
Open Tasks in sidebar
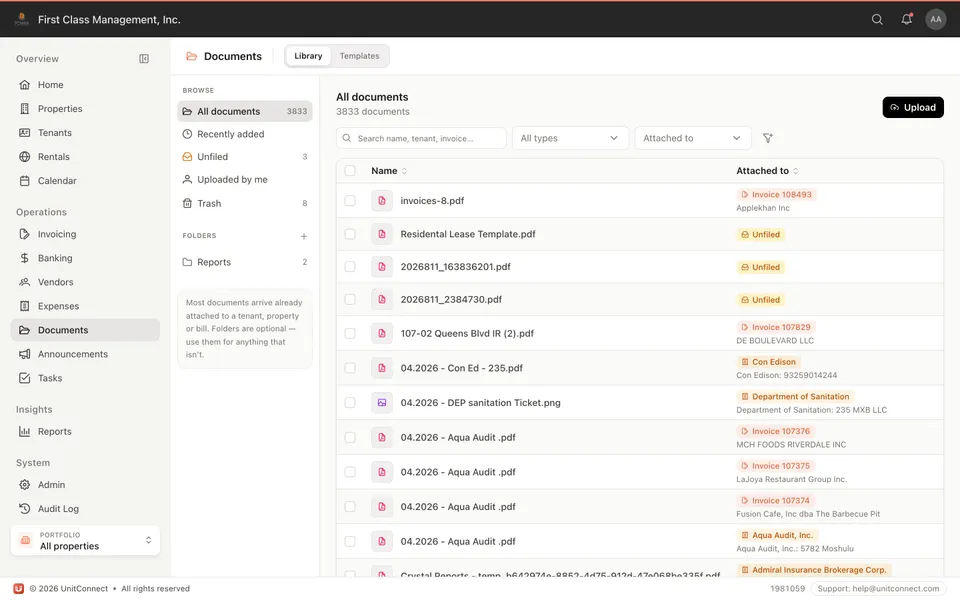click(85, 378)
